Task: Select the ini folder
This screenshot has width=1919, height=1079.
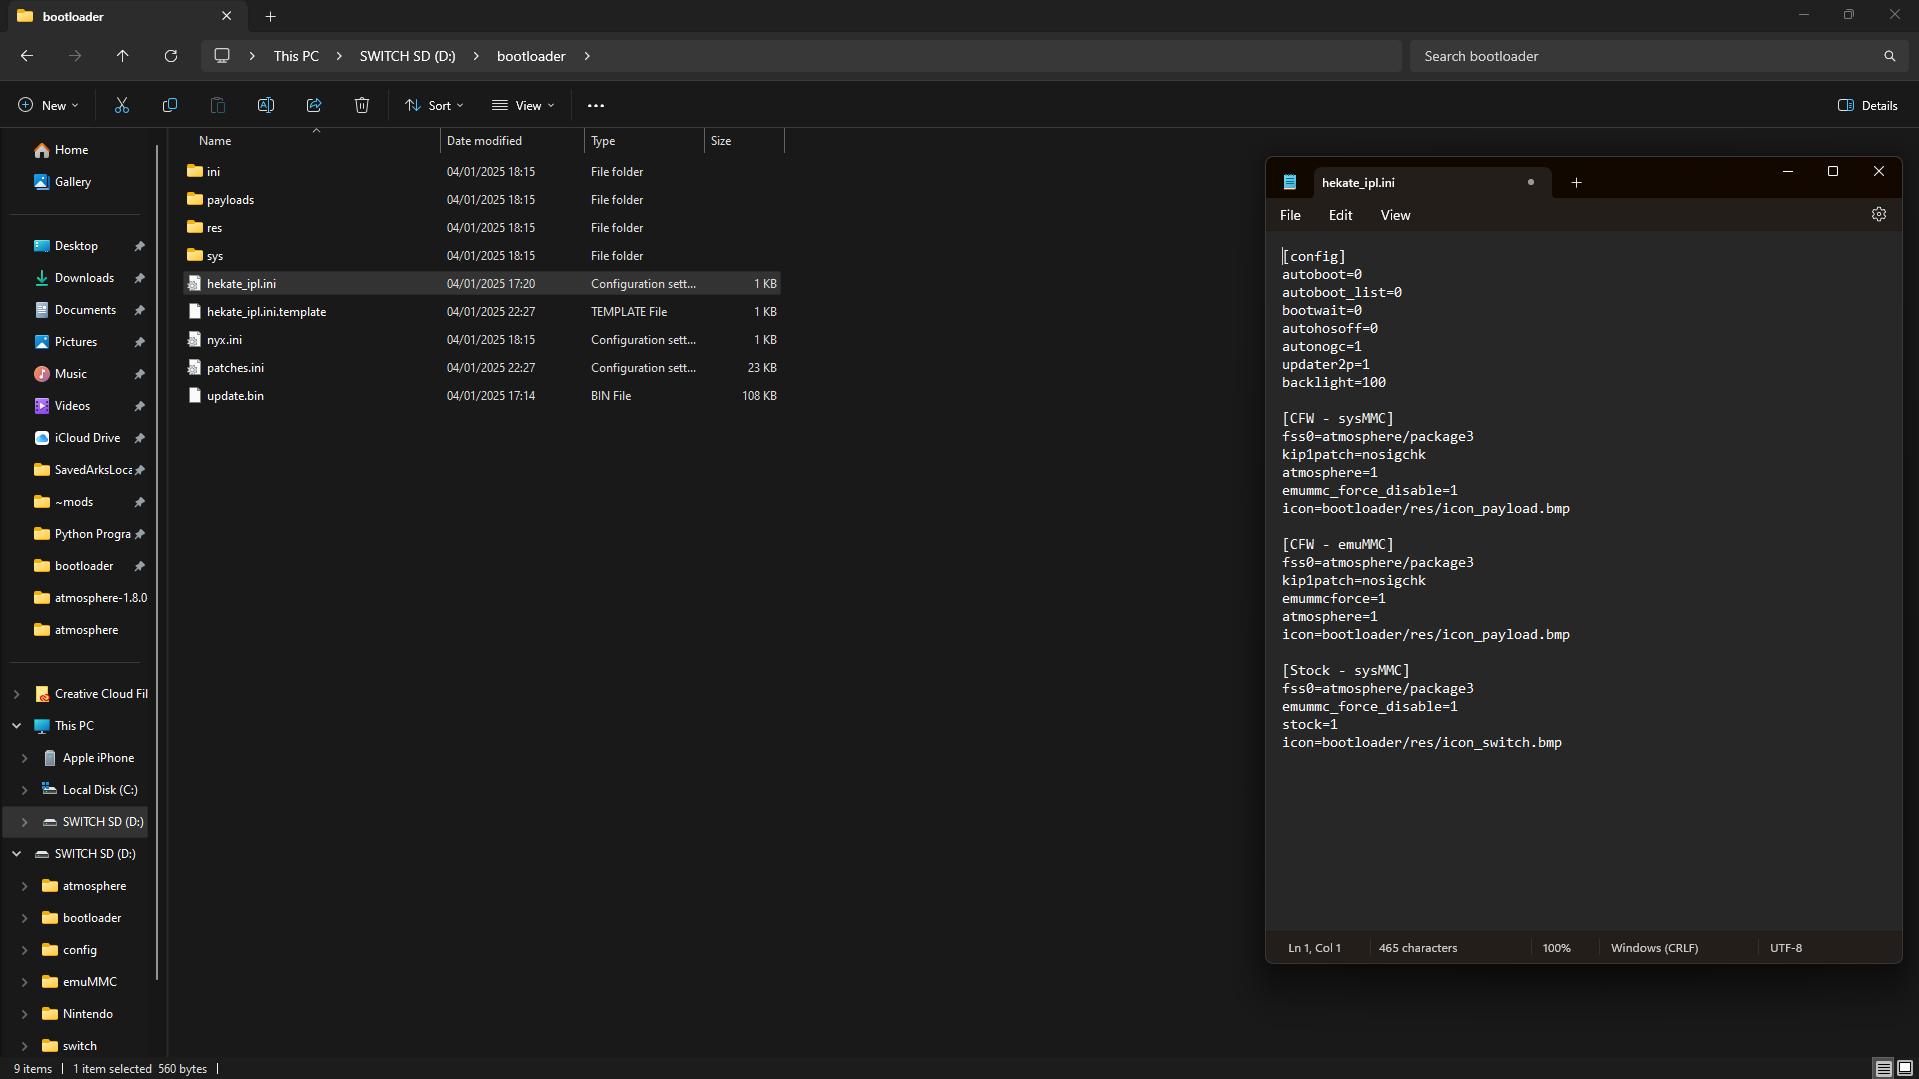Action: click(x=482, y=172)
